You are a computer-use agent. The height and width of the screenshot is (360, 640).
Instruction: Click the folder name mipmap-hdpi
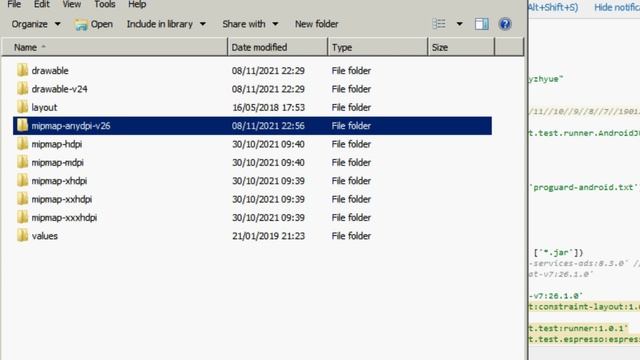pyautogui.click(x=57, y=144)
